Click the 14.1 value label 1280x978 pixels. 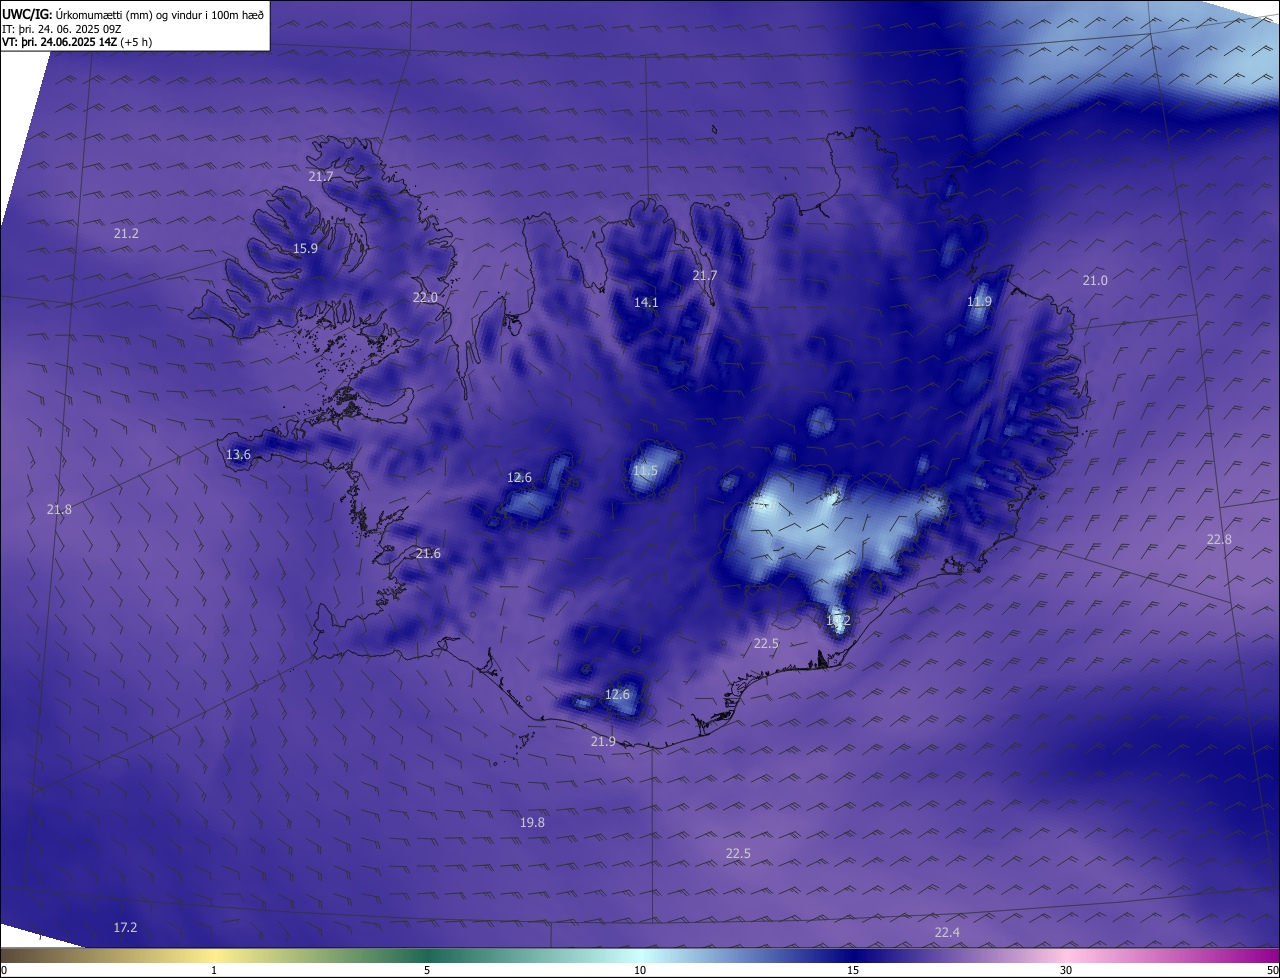point(646,302)
